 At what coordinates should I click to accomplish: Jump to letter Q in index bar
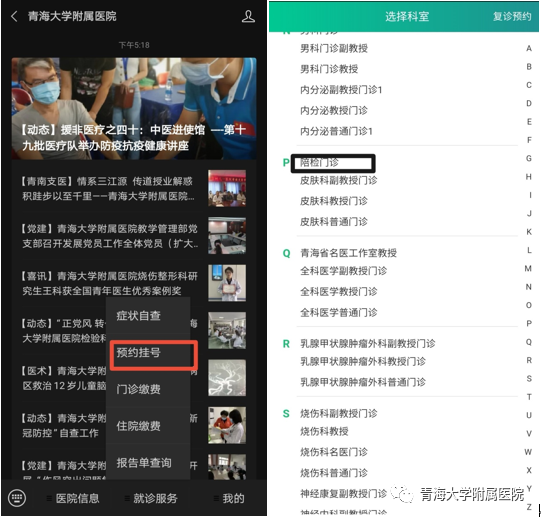529,342
